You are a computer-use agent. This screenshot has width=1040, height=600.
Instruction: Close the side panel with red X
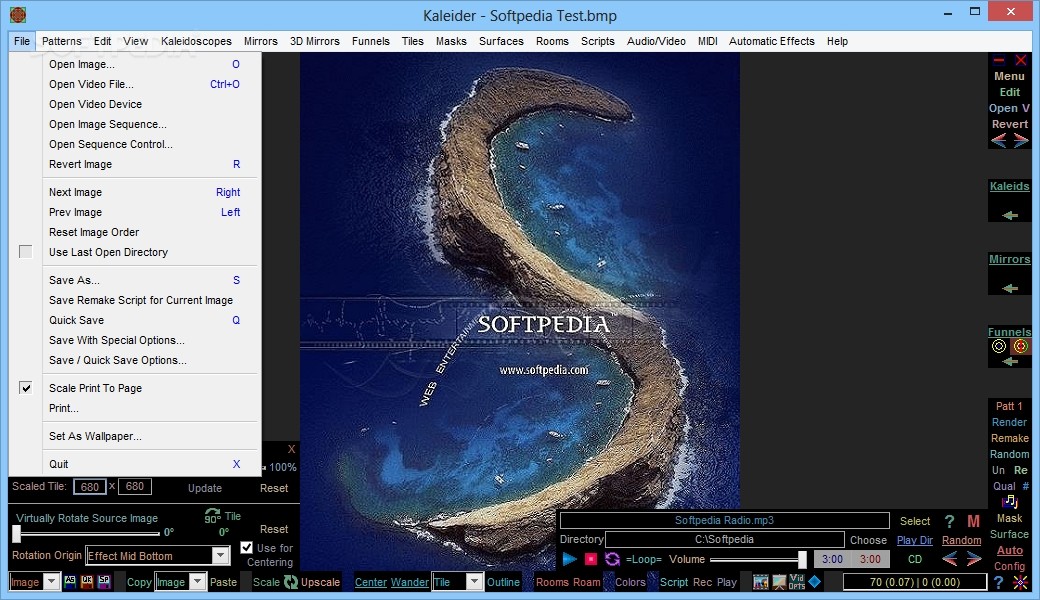pyautogui.click(x=1021, y=60)
